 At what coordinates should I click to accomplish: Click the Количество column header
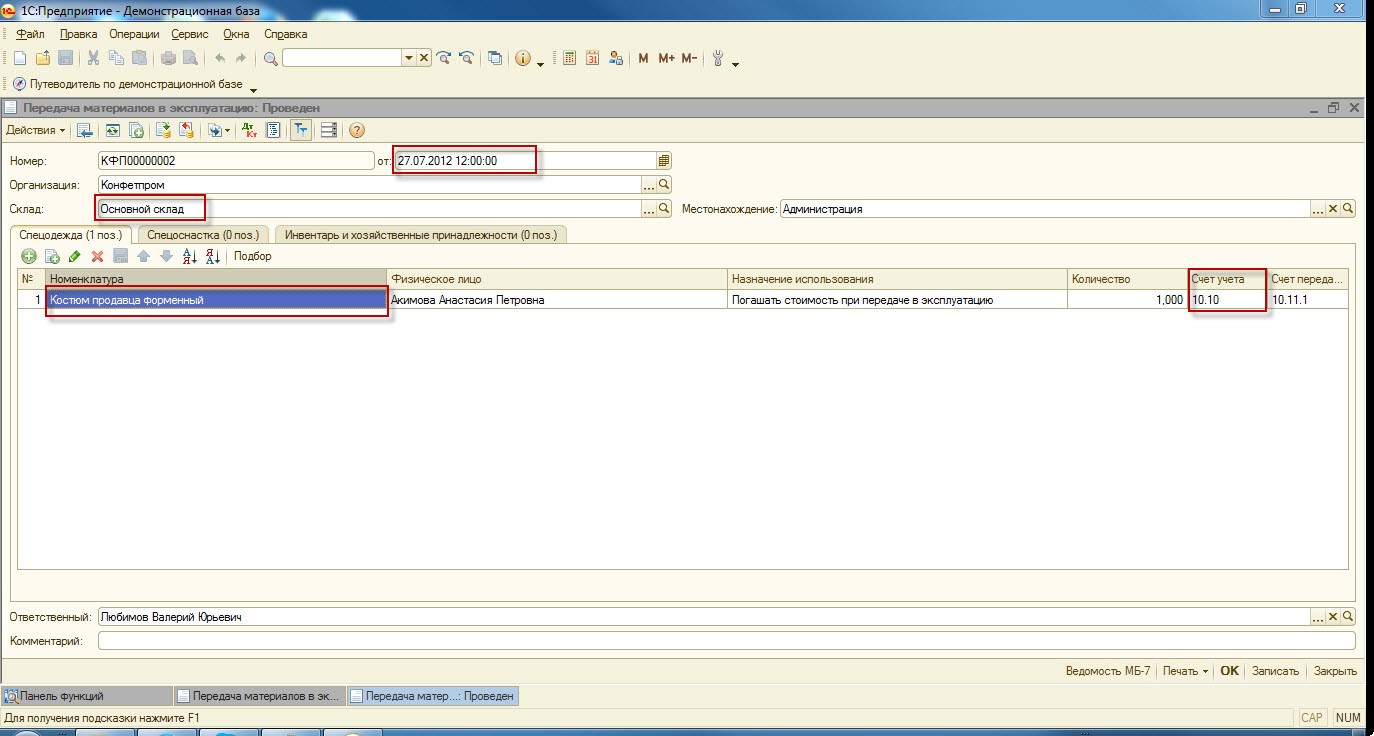click(x=1127, y=279)
